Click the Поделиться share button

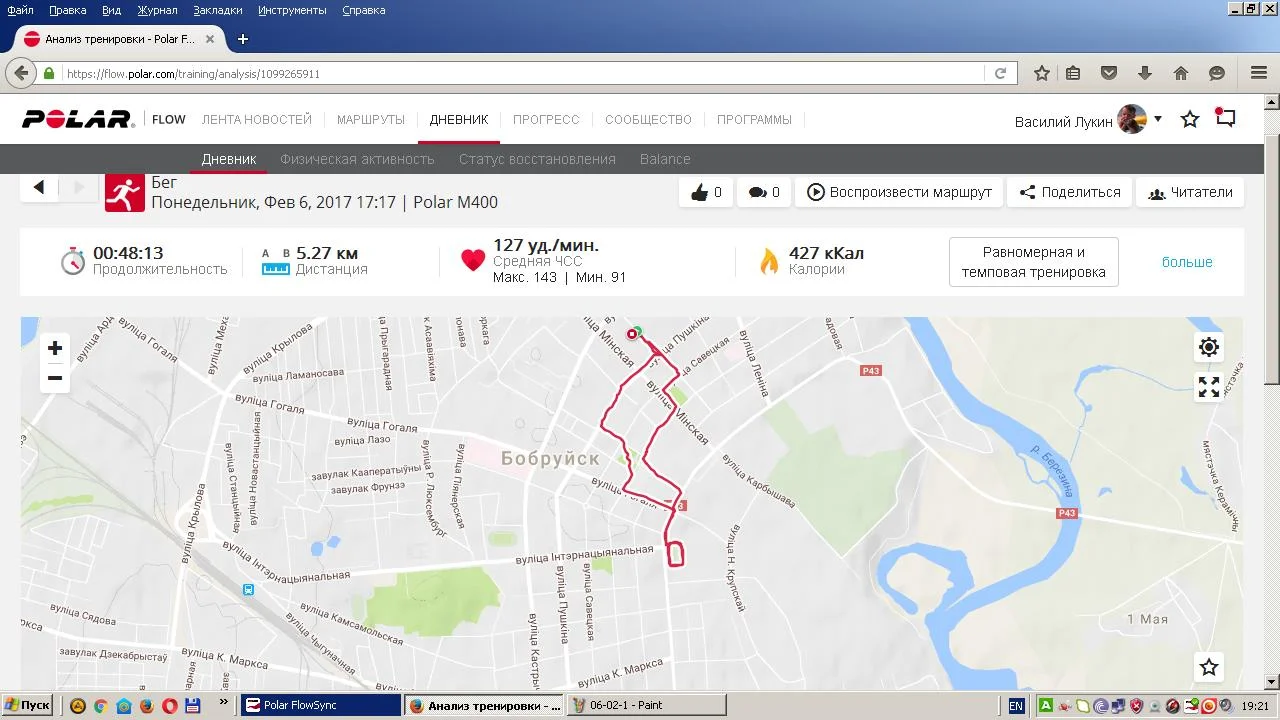(1069, 192)
